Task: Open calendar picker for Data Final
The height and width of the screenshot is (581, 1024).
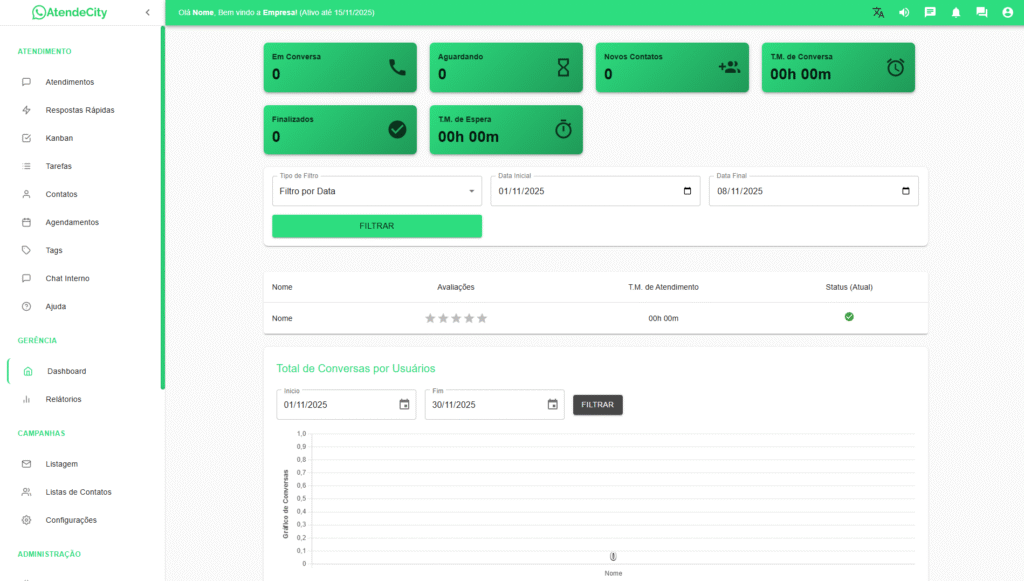Action: point(906,191)
